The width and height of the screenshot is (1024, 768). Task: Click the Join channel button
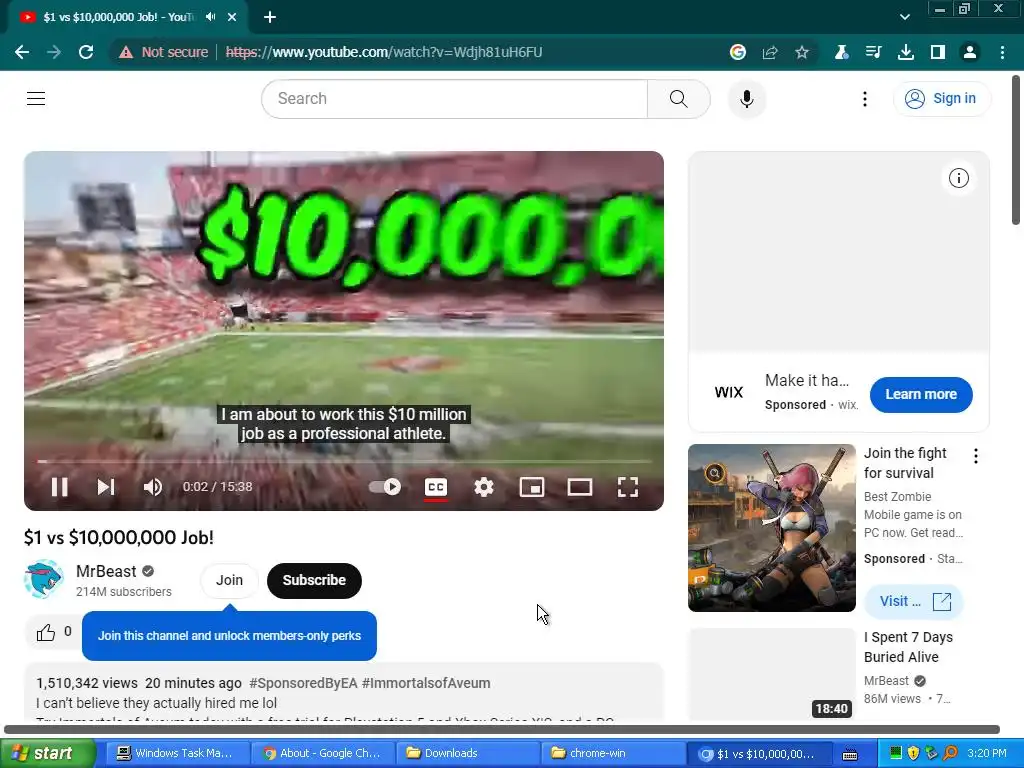point(229,580)
